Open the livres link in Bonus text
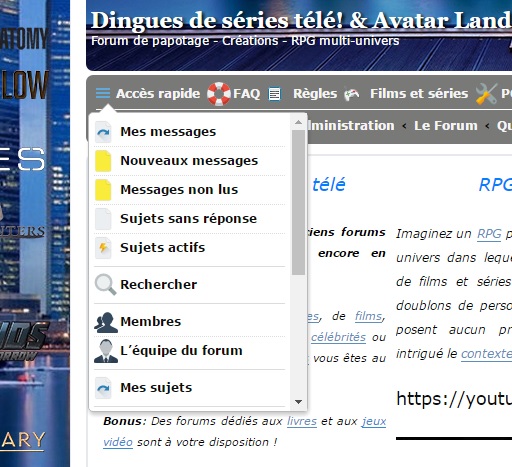The width and height of the screenshot is (512, 467). [302, 421]
